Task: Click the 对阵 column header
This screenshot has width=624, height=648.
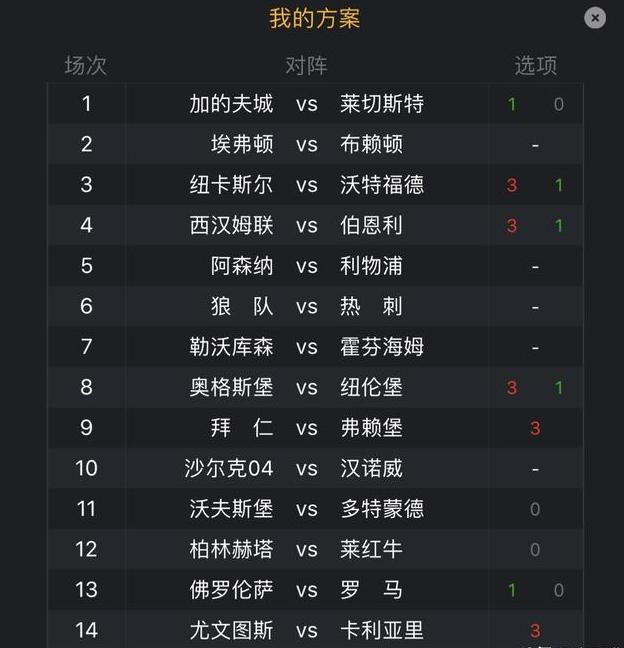Action: pos(306,66)
